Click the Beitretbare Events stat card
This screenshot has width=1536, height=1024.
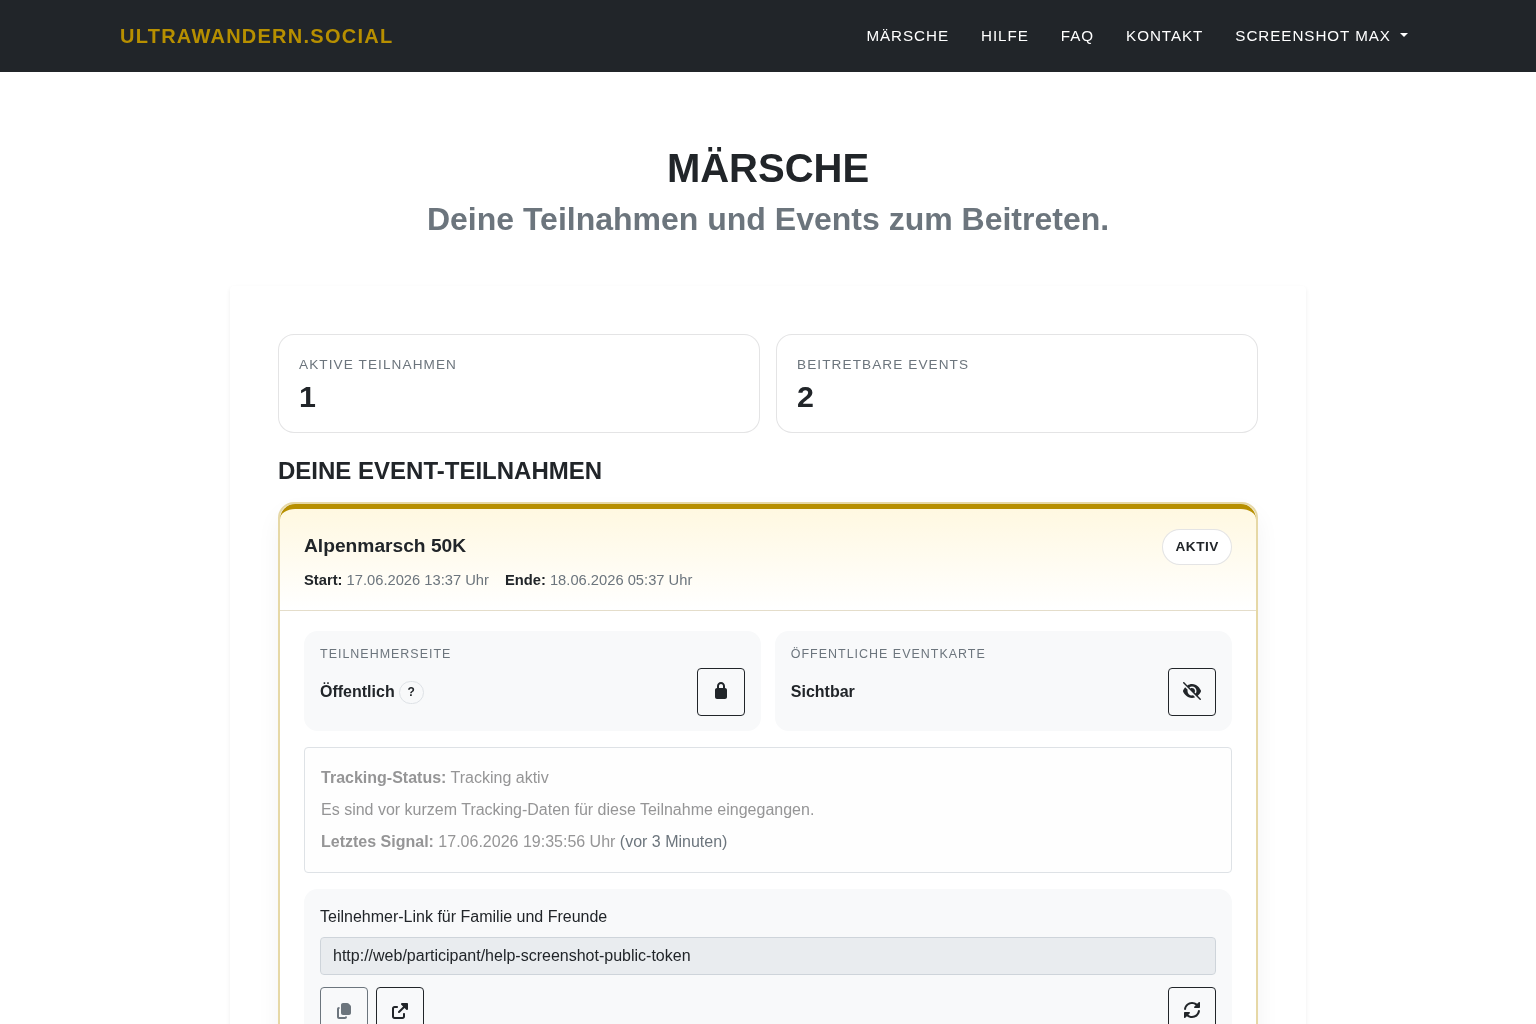(x=1017, y=384)
